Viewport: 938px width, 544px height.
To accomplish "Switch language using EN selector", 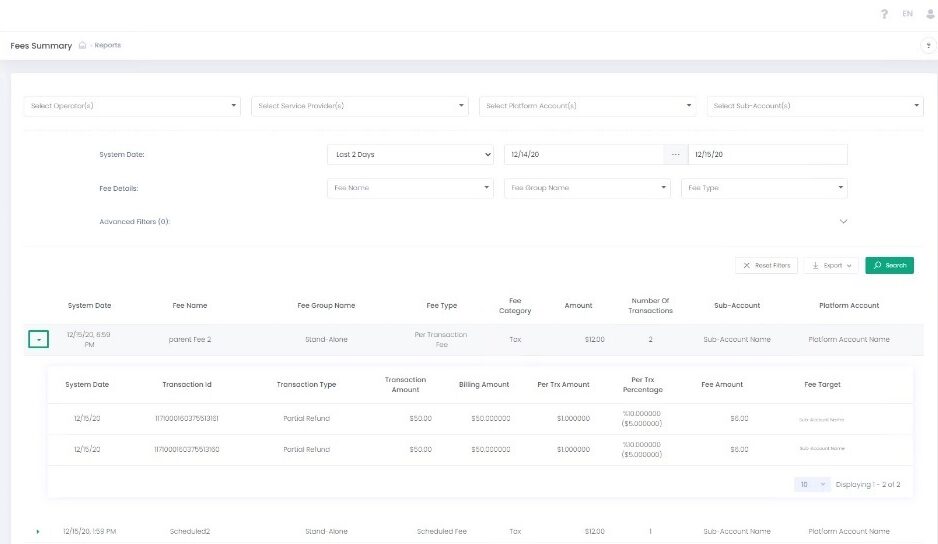I will coord(907,14).
